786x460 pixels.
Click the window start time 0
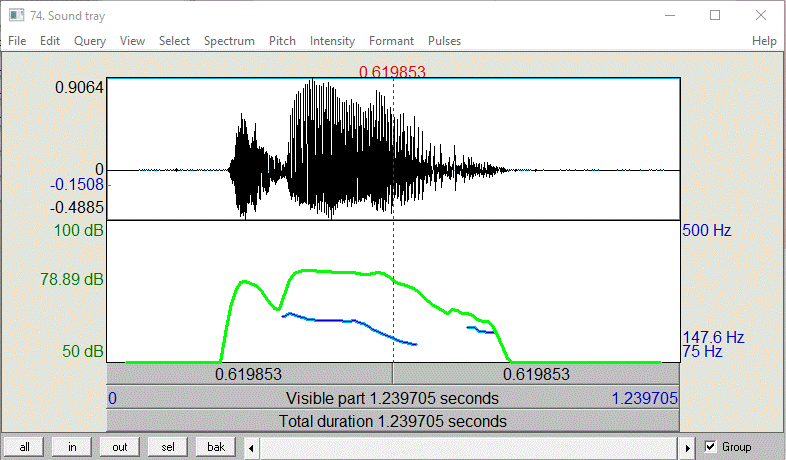click(x=112, y=398)
